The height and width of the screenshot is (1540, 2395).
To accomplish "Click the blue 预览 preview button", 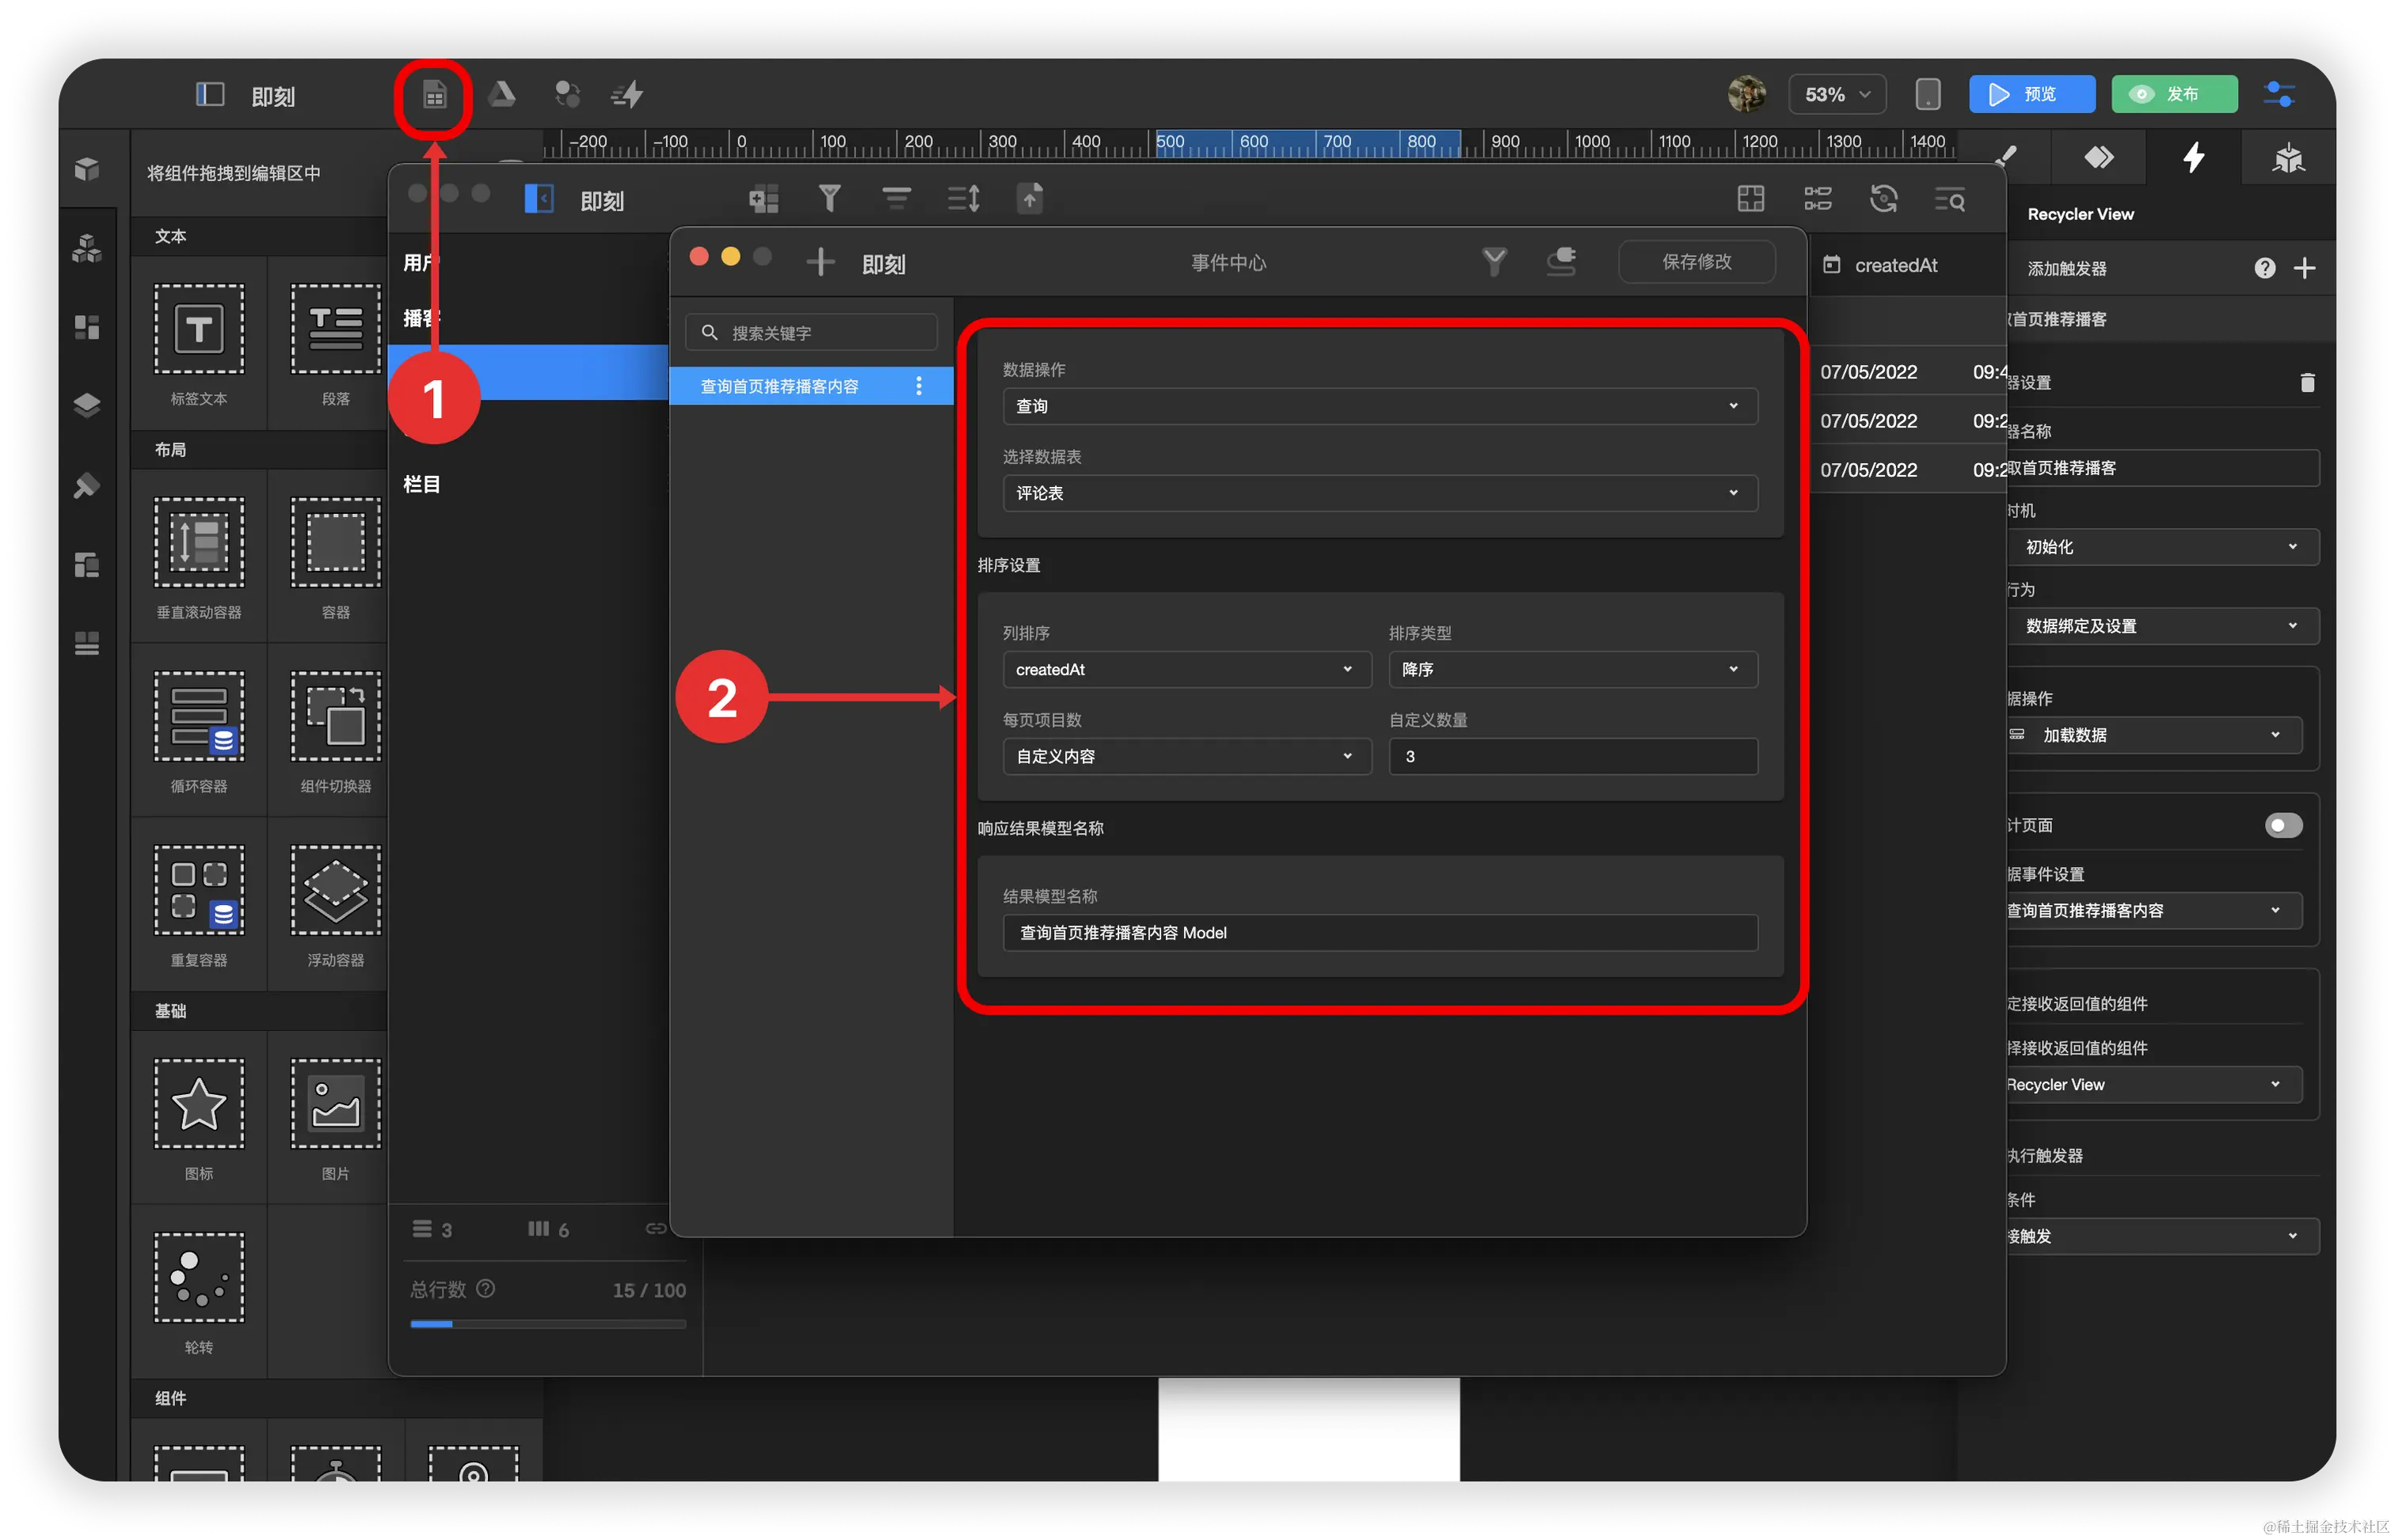I will [x=2031, y=94].
